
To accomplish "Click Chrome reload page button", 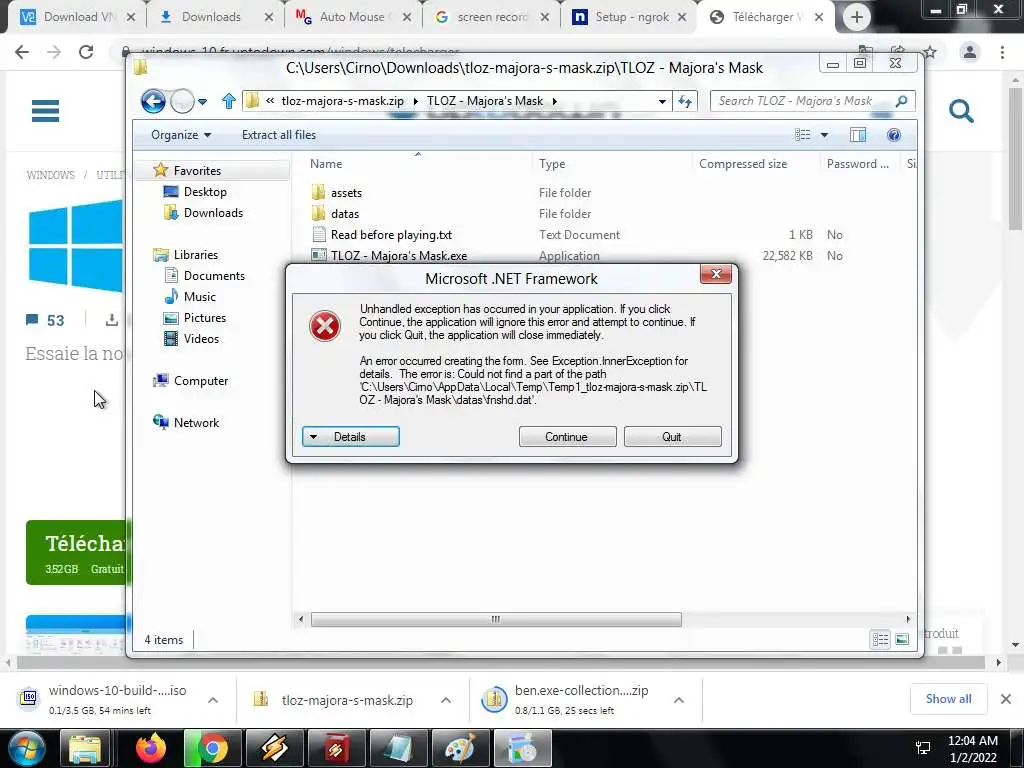I will tap(86, 52).
